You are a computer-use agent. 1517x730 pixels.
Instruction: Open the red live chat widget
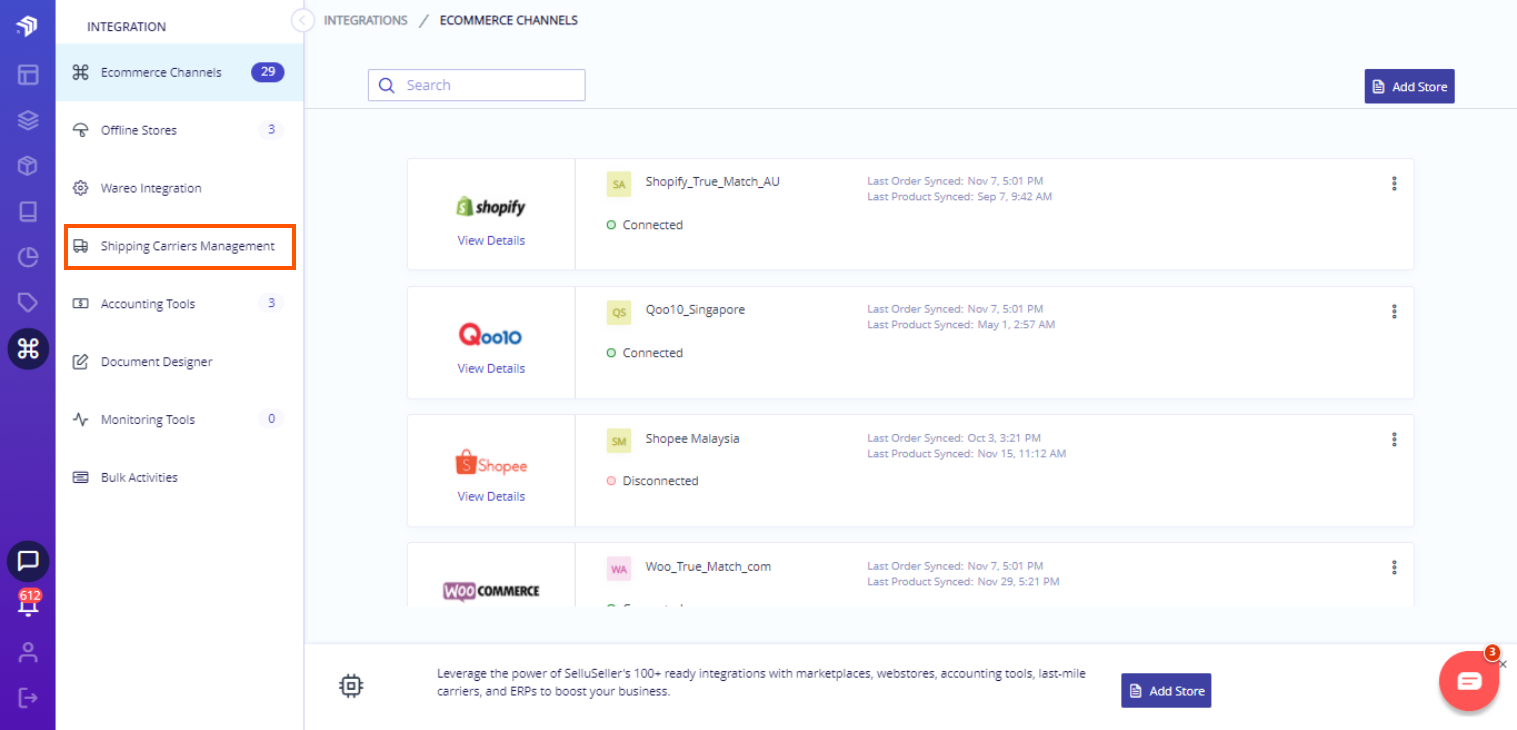click(1468, 682)
